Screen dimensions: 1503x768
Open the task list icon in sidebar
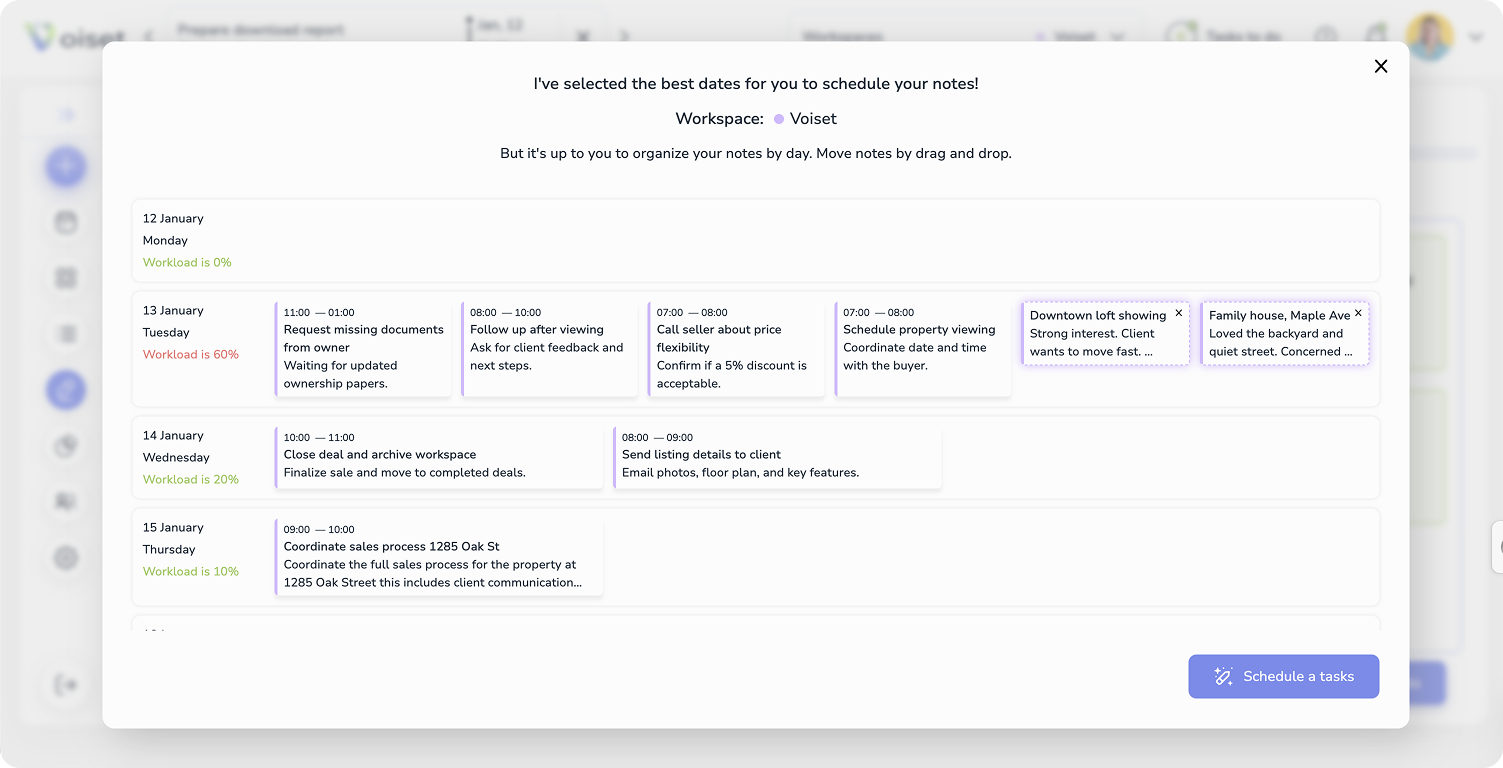point(66,333)
